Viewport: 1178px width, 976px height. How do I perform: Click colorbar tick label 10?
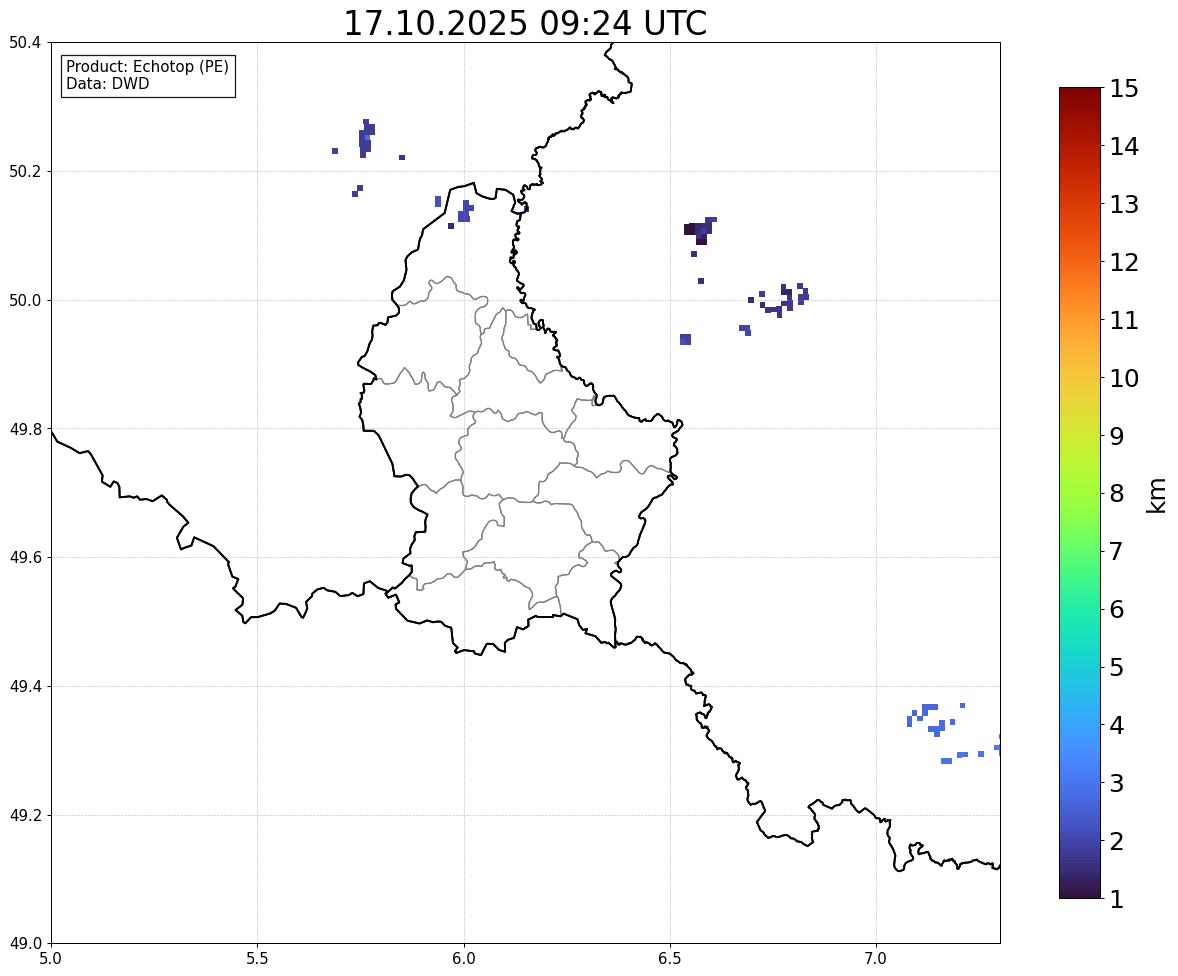pyautogui.click(x=1124, y=378)
